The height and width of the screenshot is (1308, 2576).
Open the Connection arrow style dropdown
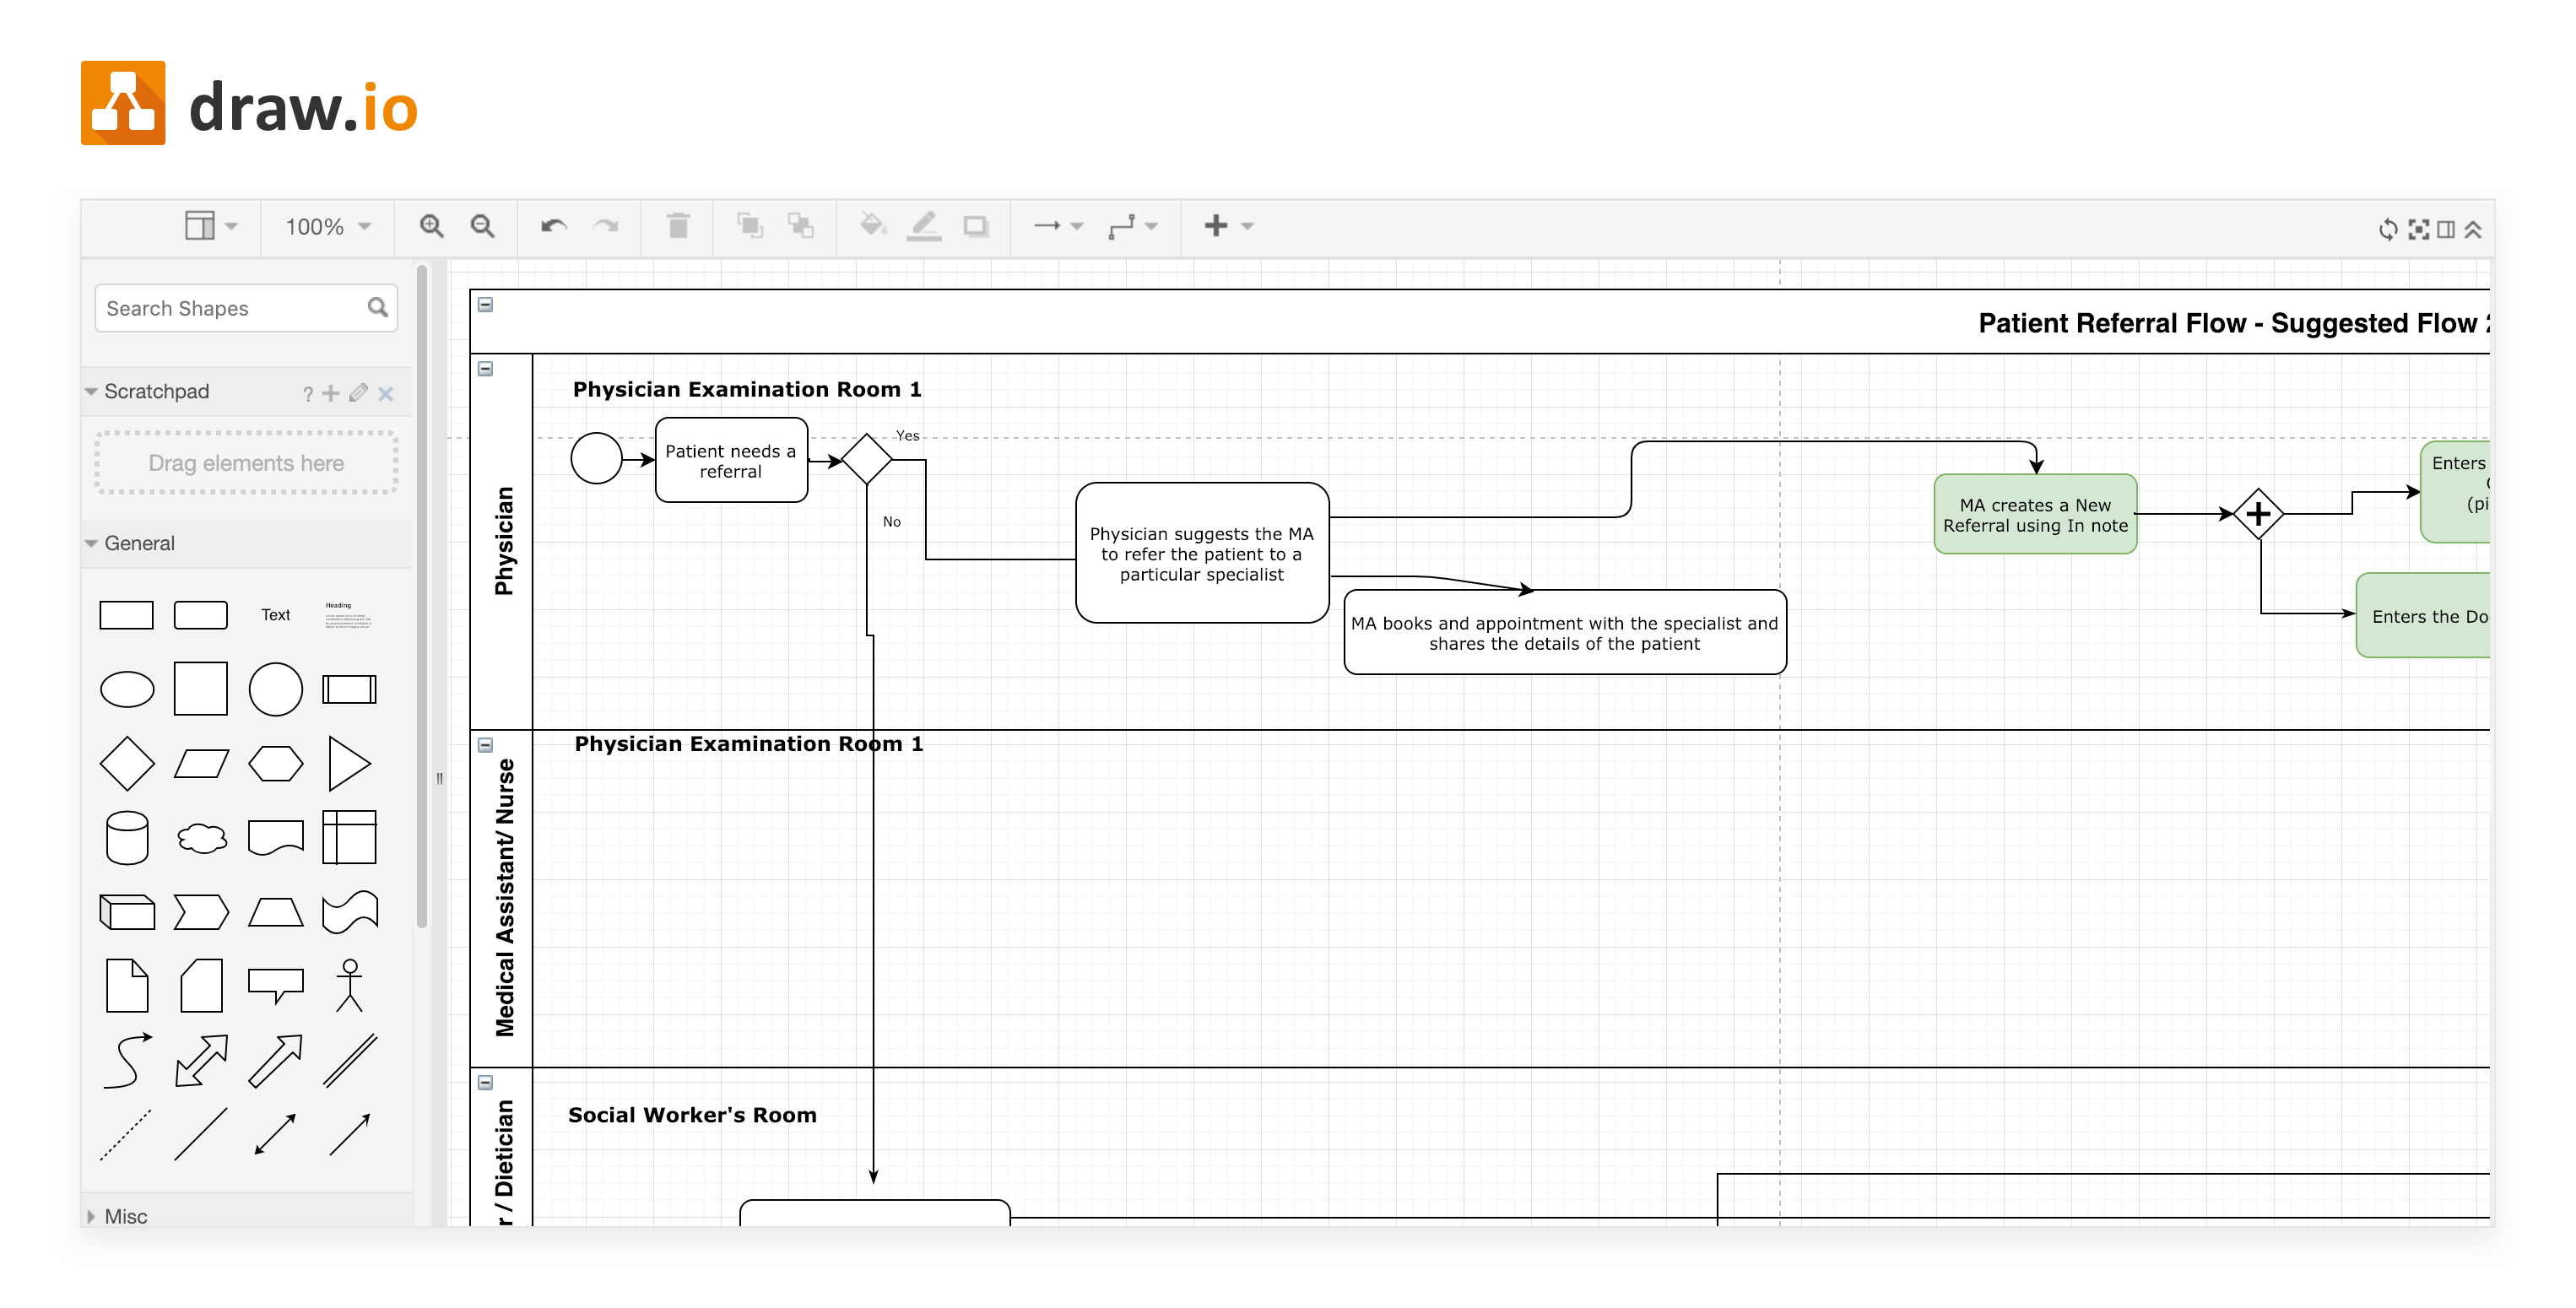coord(1058,226)
